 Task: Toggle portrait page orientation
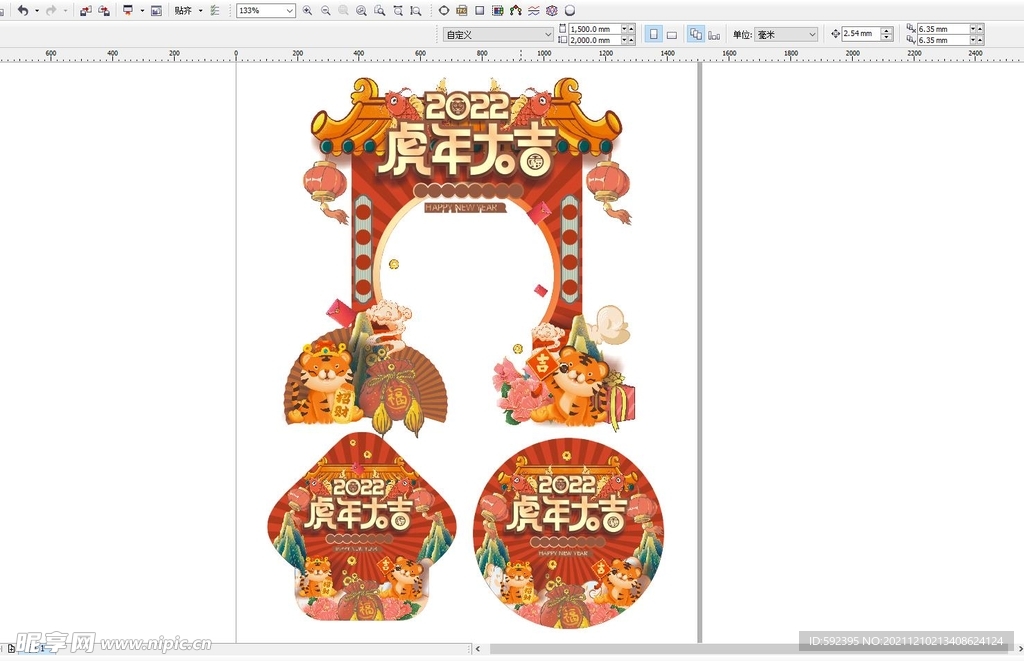click(652, 33)
